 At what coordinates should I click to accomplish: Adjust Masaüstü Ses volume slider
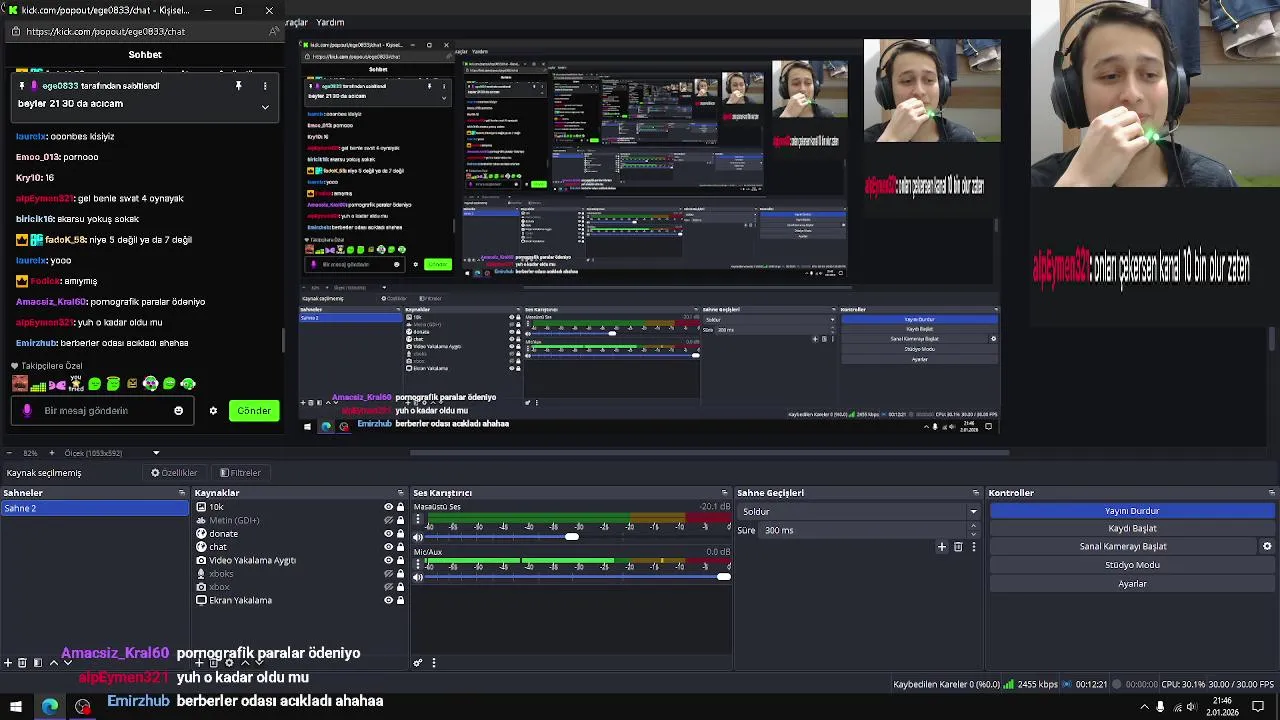click(571, 537)
